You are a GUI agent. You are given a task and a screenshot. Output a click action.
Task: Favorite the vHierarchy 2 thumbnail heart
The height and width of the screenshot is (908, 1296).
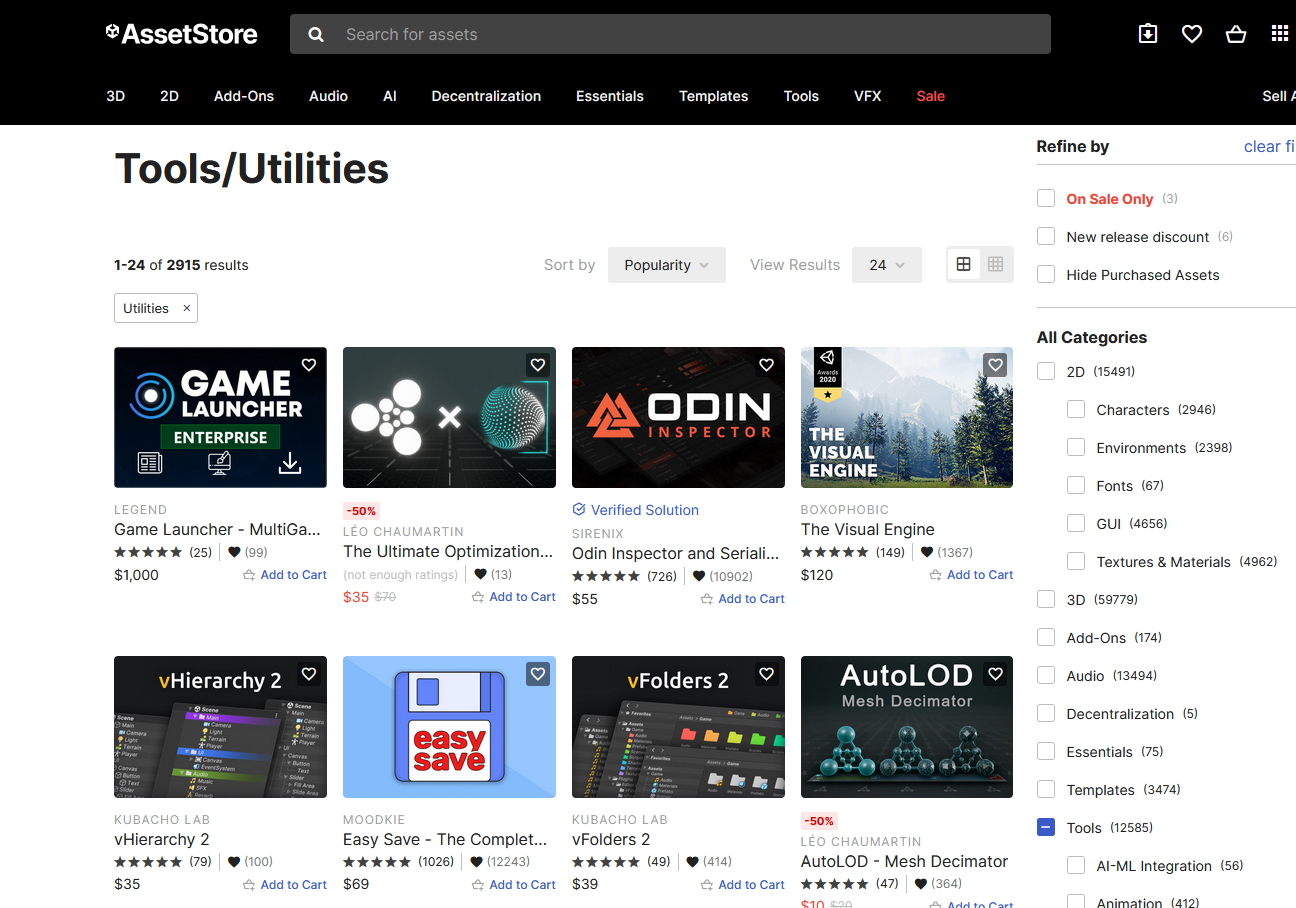(309, 674)
